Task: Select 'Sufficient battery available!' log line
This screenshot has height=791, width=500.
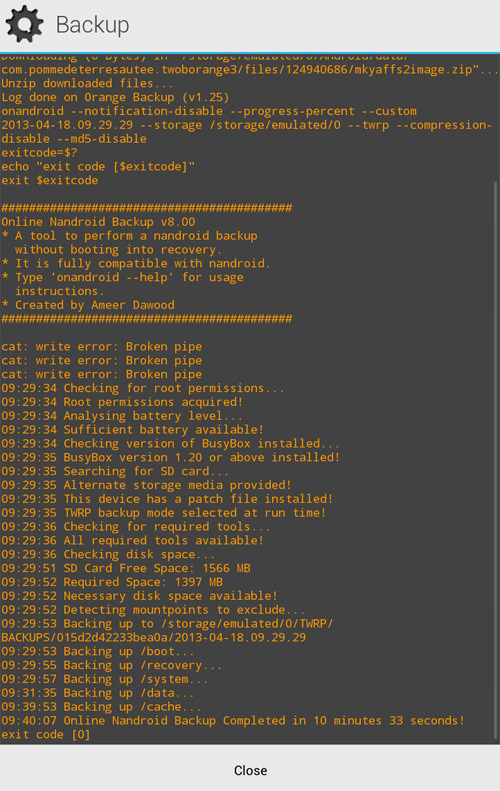Action: [x=132, y=430]
